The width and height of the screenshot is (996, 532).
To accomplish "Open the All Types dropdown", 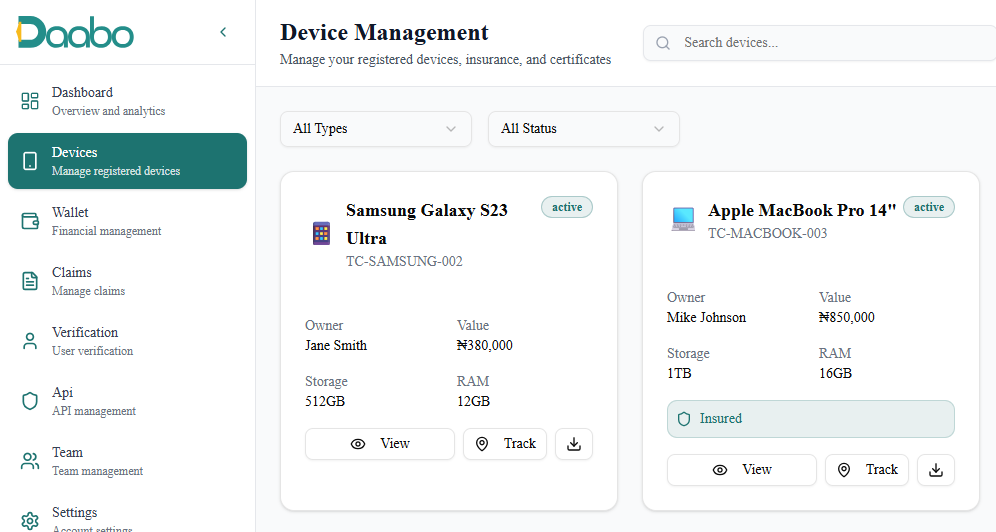I will coord(375,129).
